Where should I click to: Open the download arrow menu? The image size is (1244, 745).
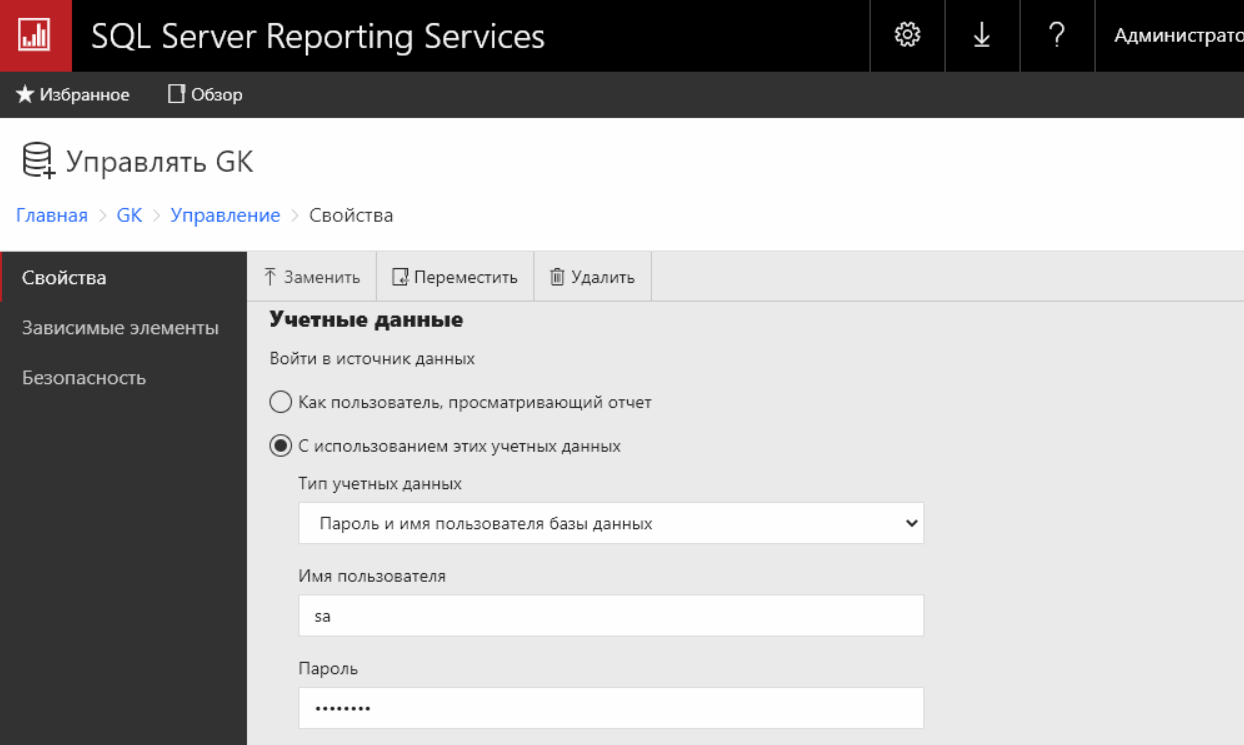pos(982,36)
